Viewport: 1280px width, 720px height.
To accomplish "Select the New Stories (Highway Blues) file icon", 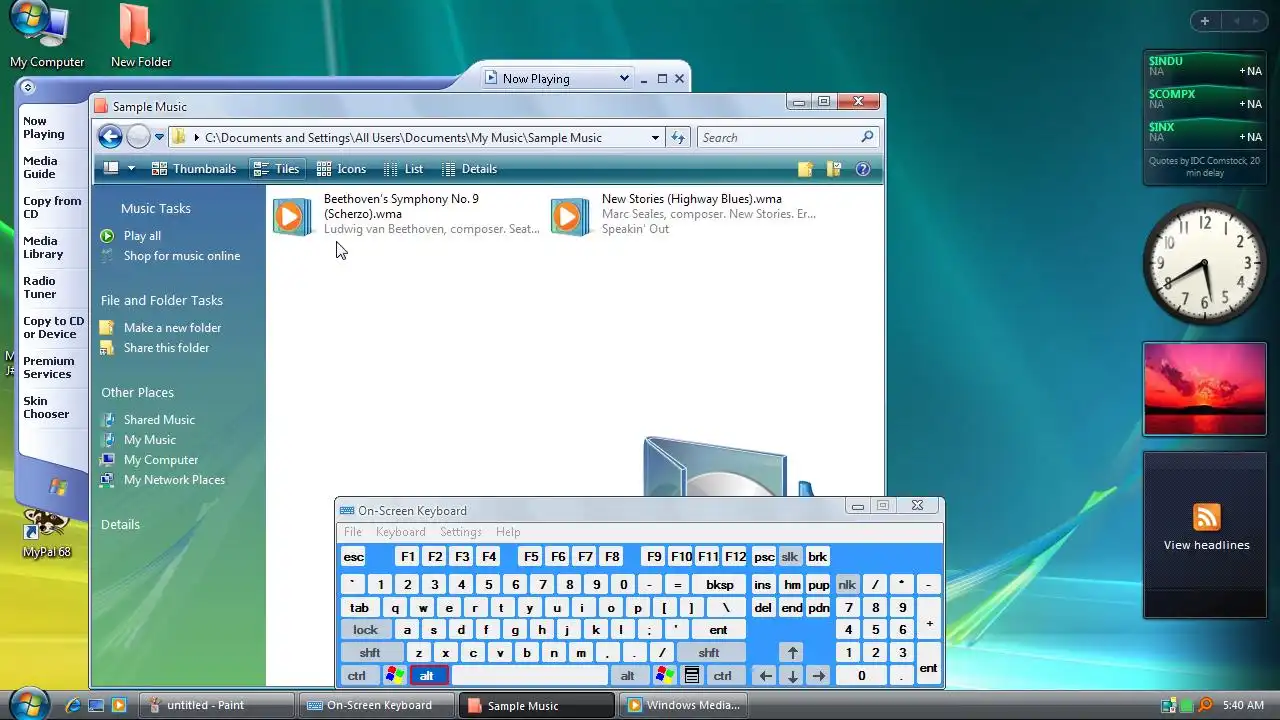I will coord(570,216).
